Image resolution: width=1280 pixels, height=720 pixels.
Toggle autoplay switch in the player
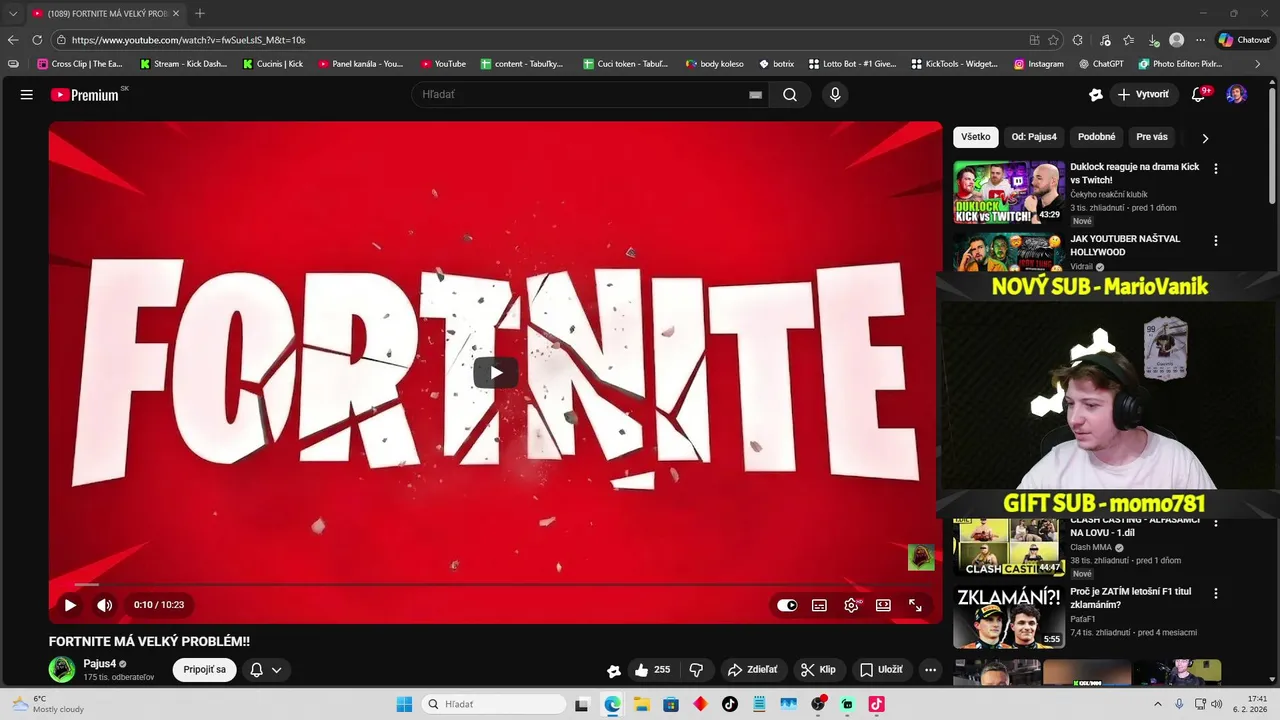point(787,605)
